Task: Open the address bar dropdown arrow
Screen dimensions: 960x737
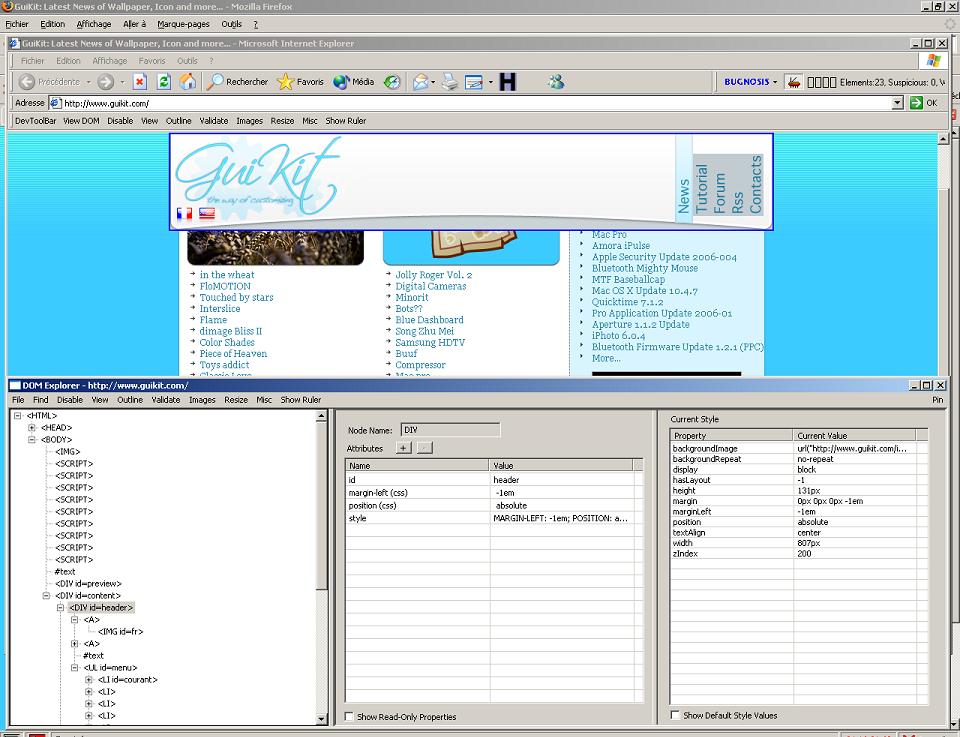Action: [x=897, y=103]
